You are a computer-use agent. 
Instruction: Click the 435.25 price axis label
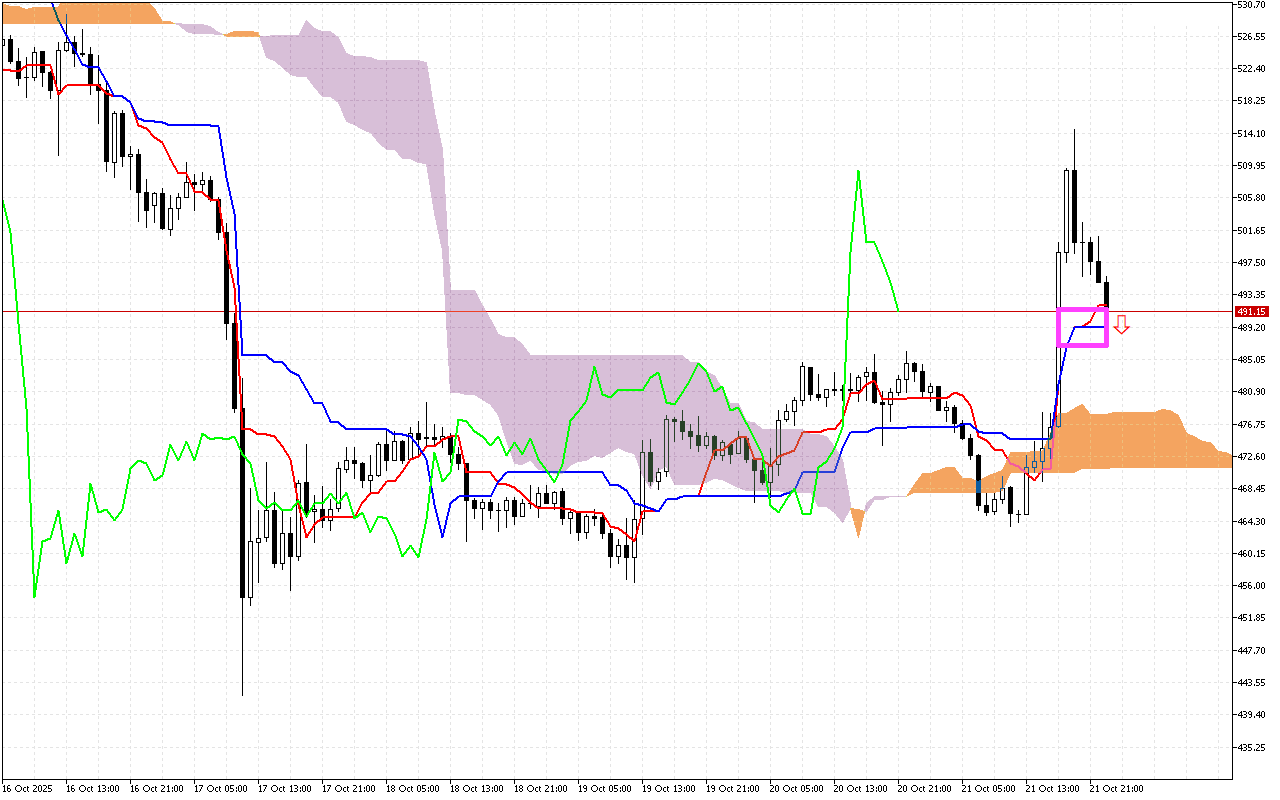coord(1252,747)
